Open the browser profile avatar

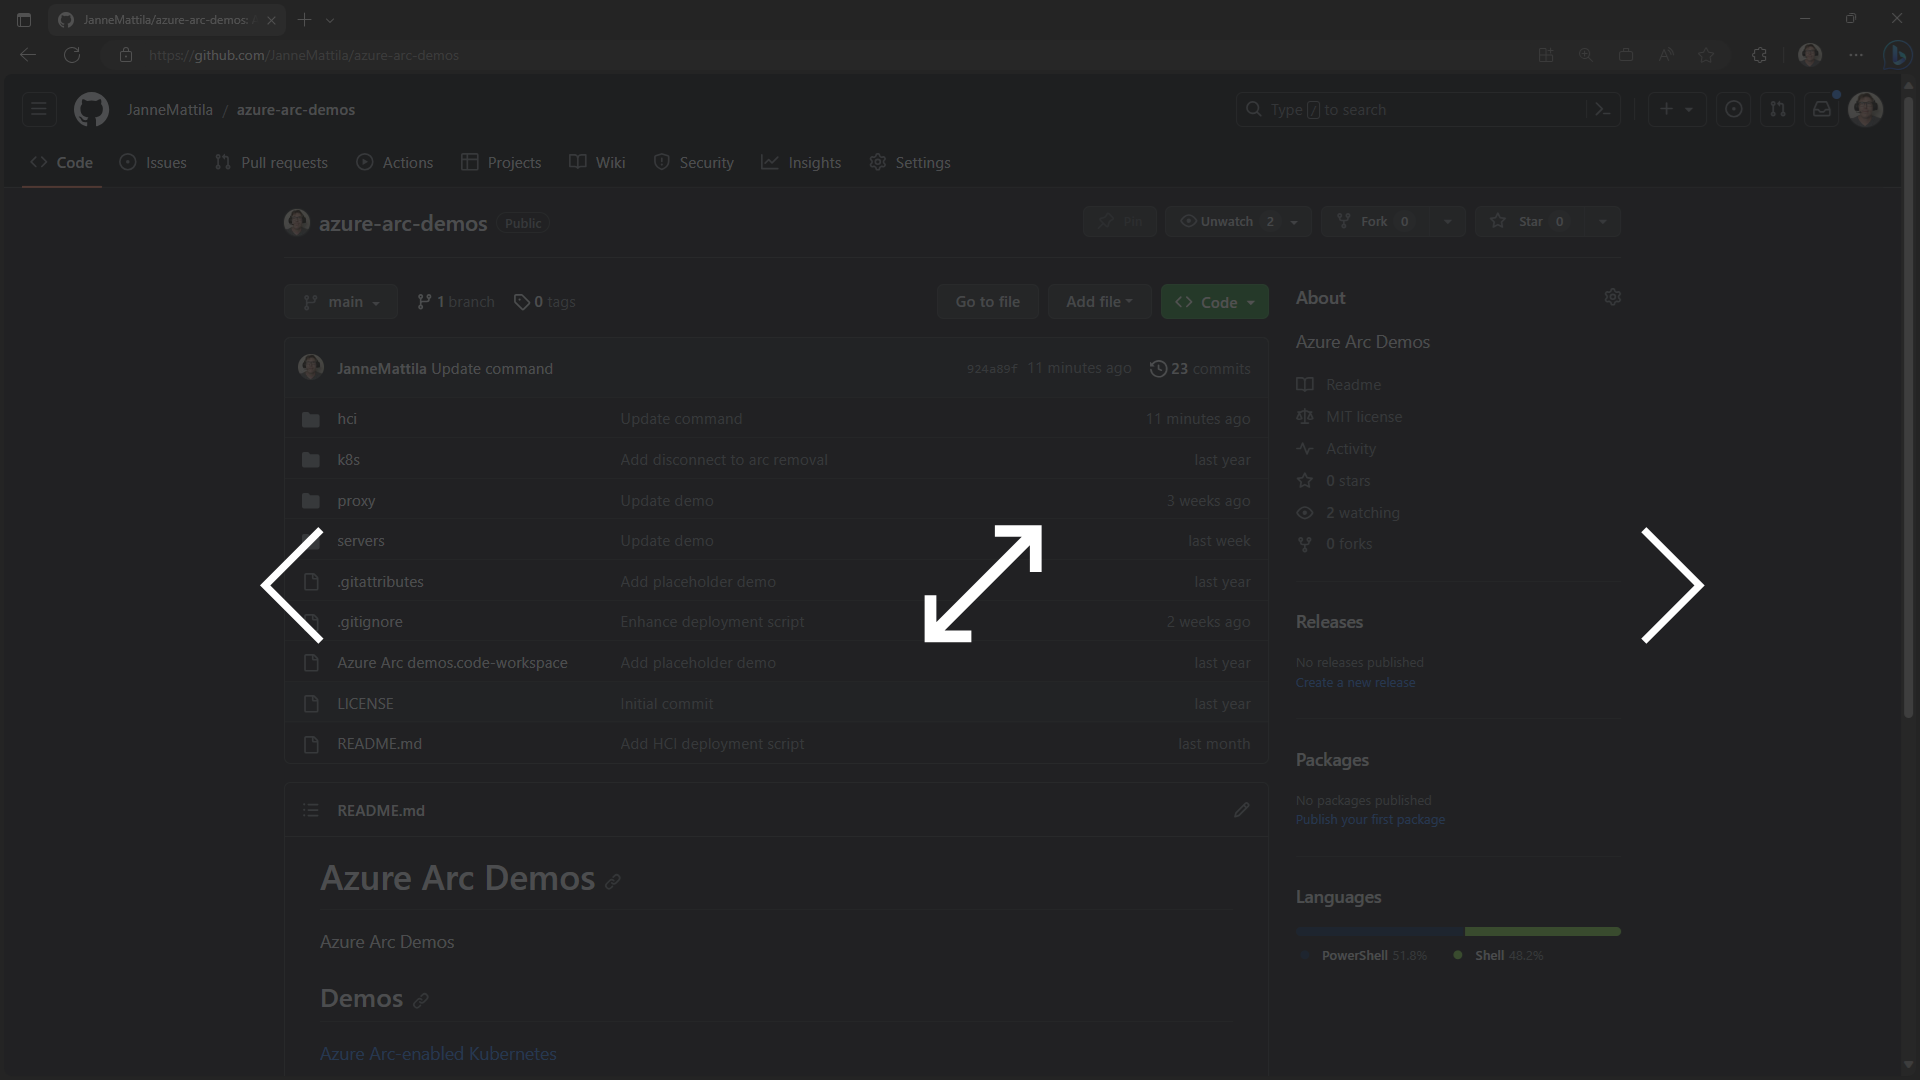(1809, 55)
